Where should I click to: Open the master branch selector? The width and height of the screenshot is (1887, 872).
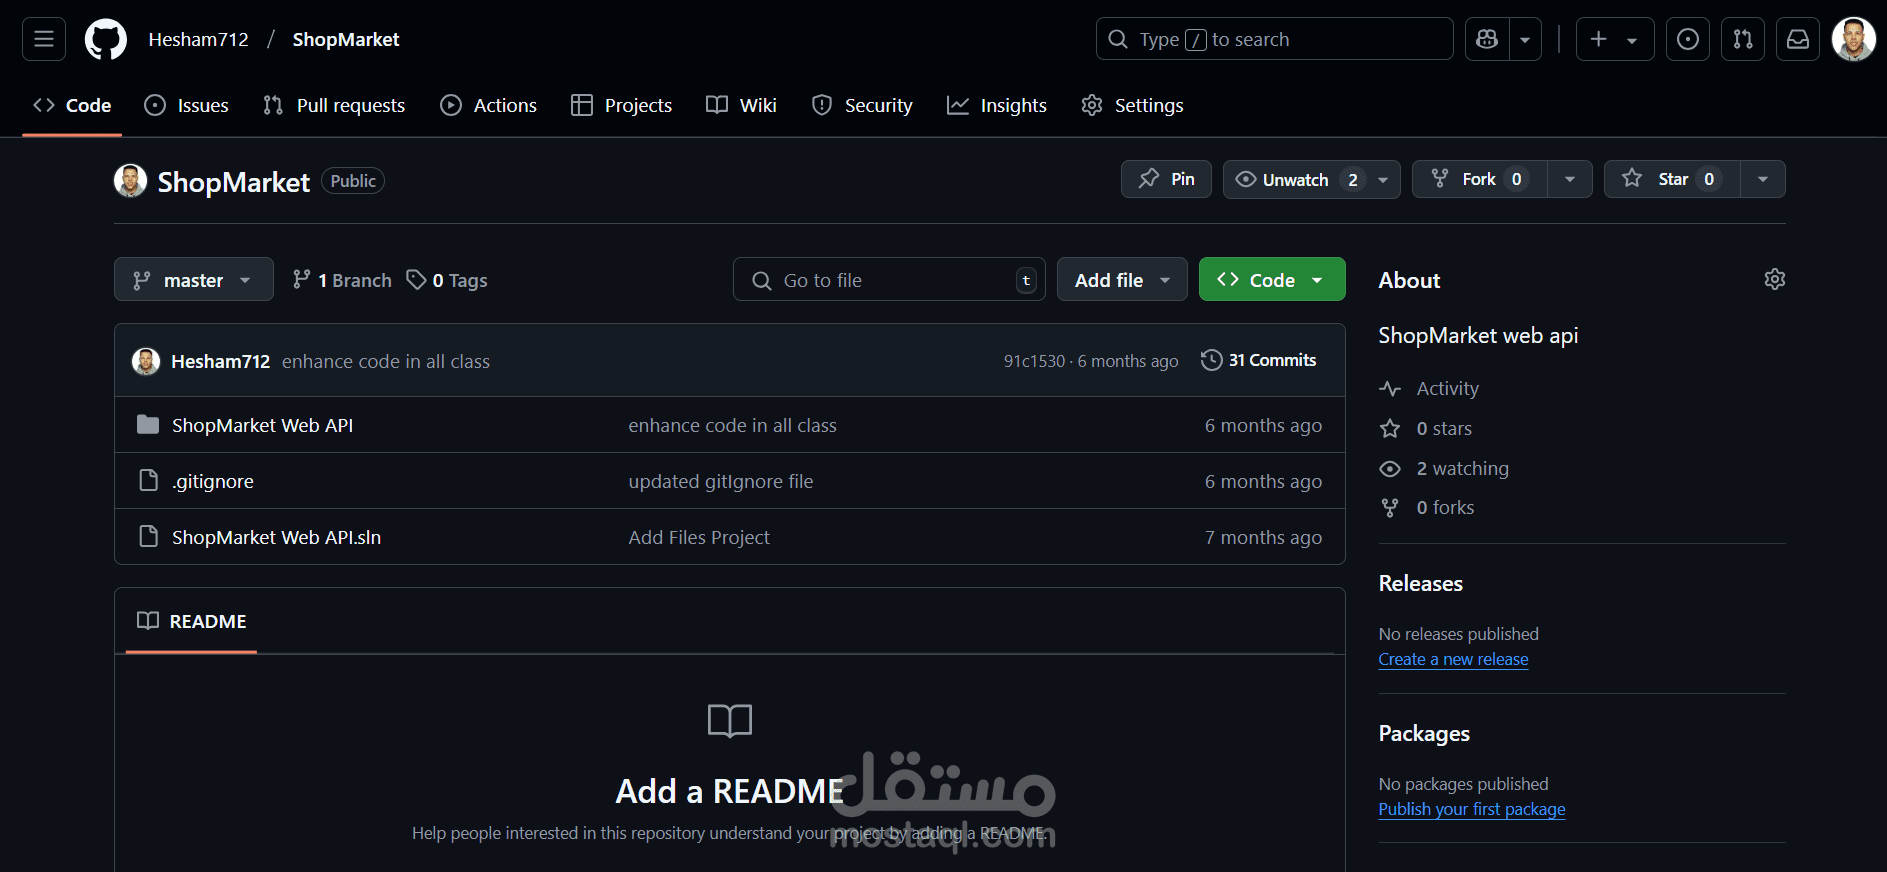(x=194, y=280)
